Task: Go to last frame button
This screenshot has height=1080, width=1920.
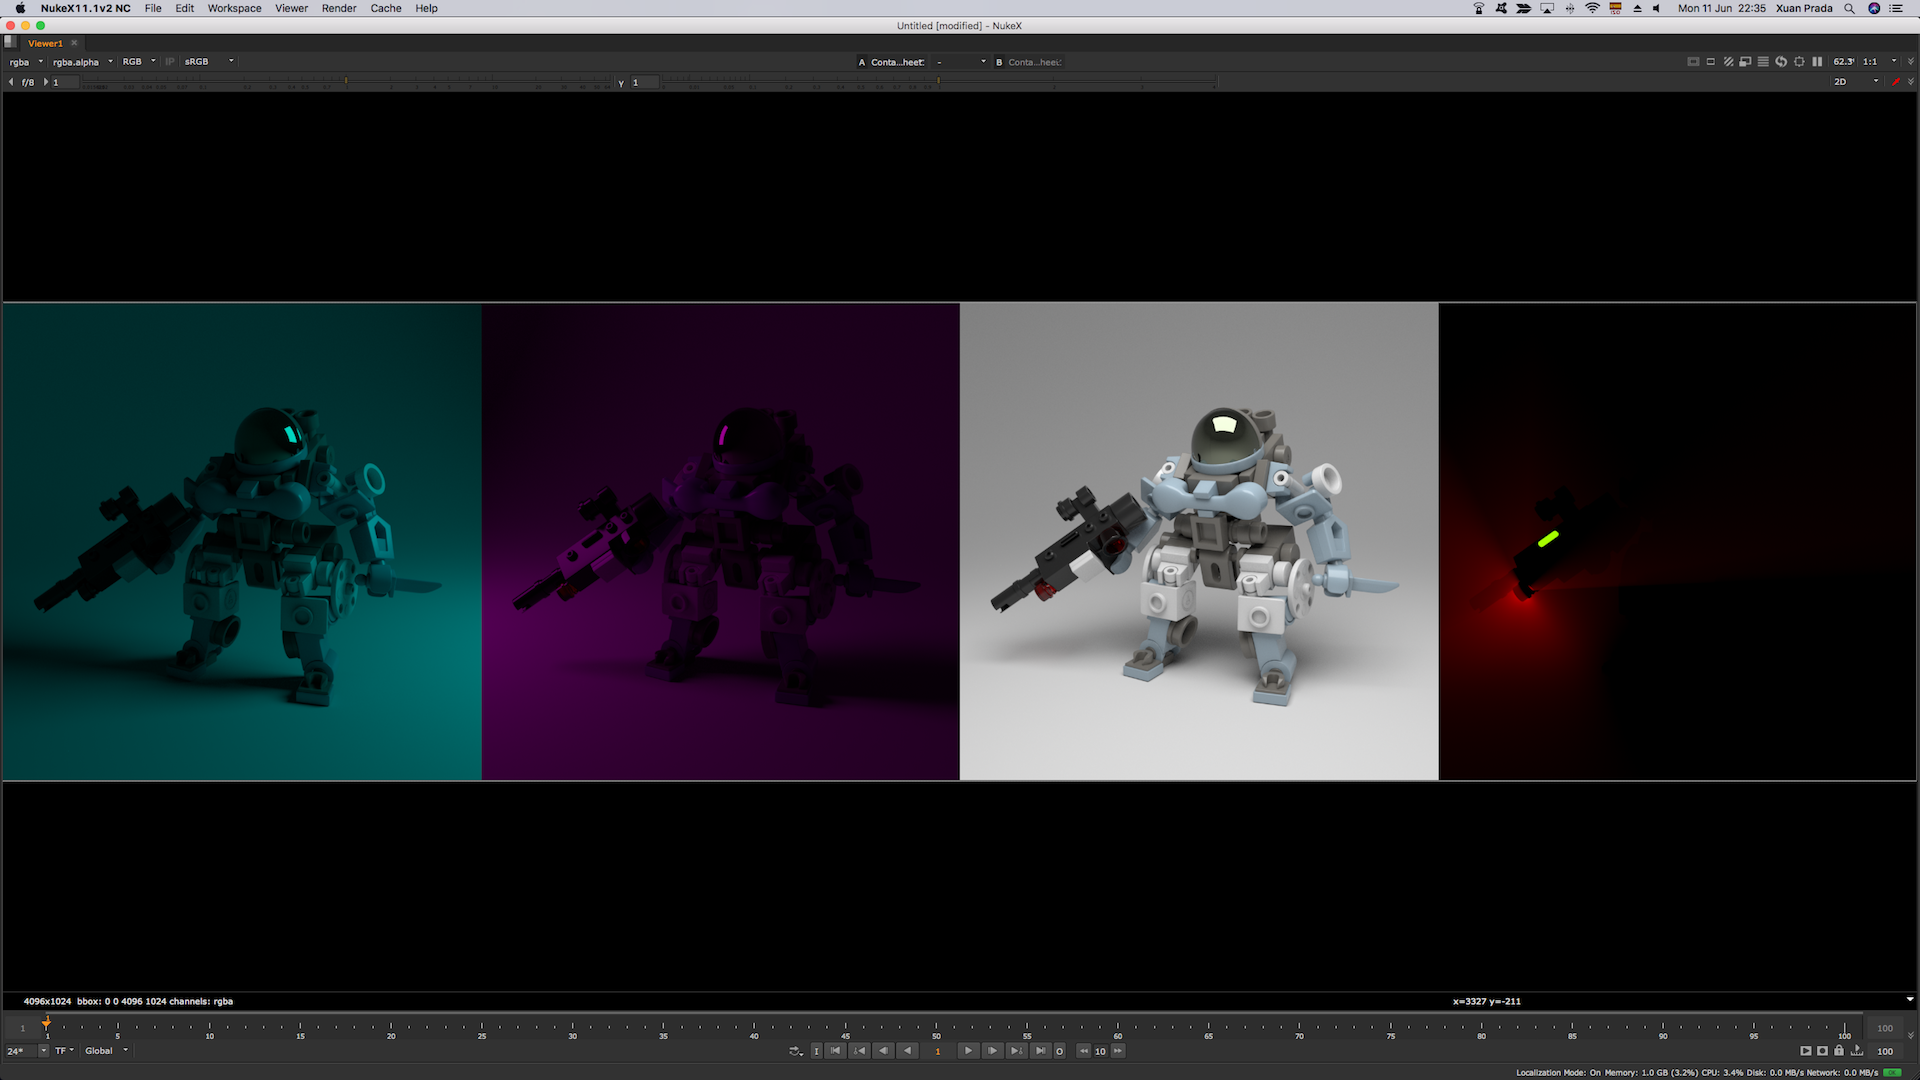Action: pyautogui.click(x=1041, y=1050)
